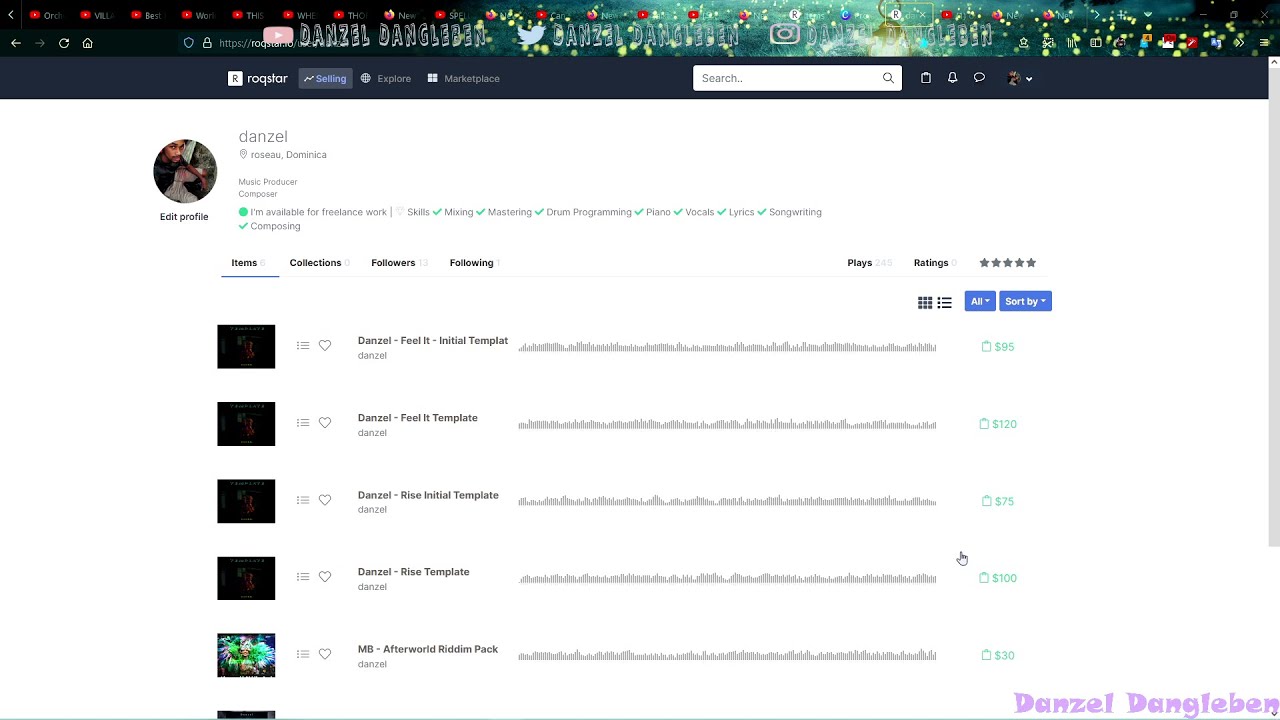This screenshot has height=720, width=1280.
Task: Click the browser back arrow
Action: coord(16,43)
